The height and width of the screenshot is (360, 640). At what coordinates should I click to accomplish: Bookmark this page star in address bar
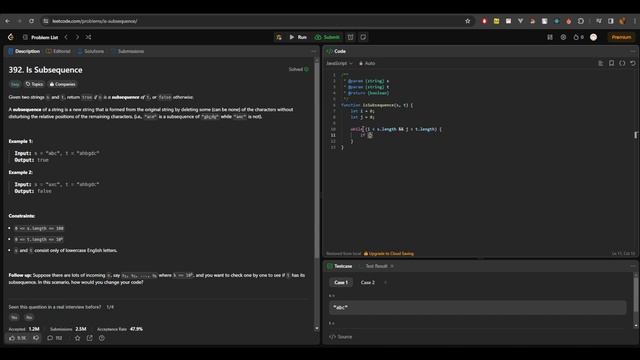pos(468,21)
